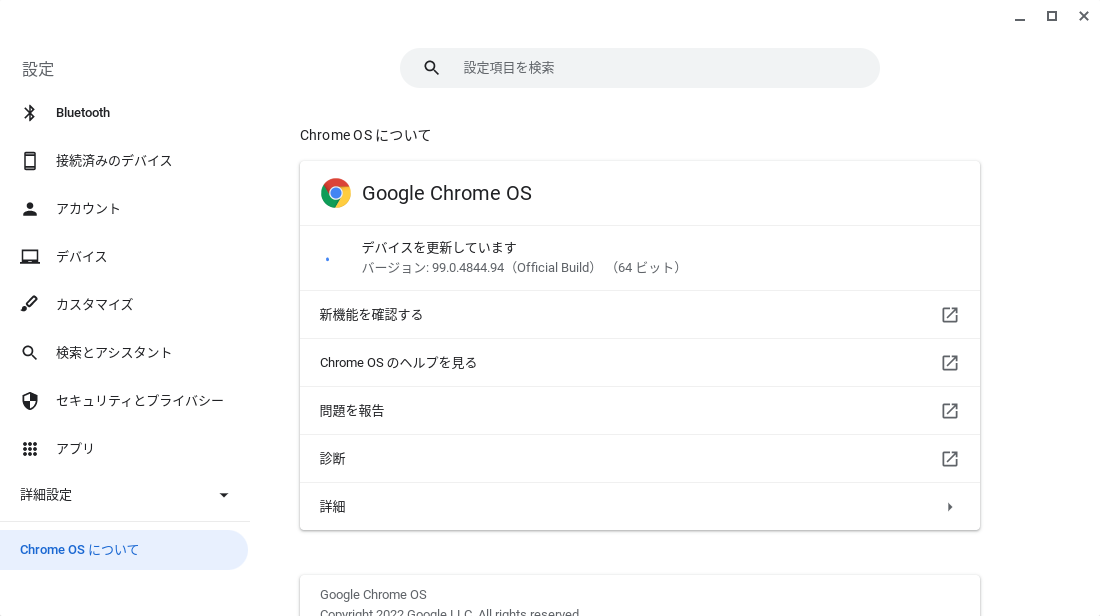Image resolution: width=1100 pixels, height=616 pixels.
Task: Open external link icon for 問題を報告
Action: 949,411
